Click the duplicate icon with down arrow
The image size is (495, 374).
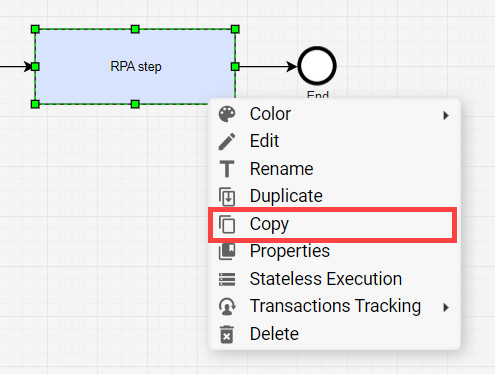pos(227,196)
